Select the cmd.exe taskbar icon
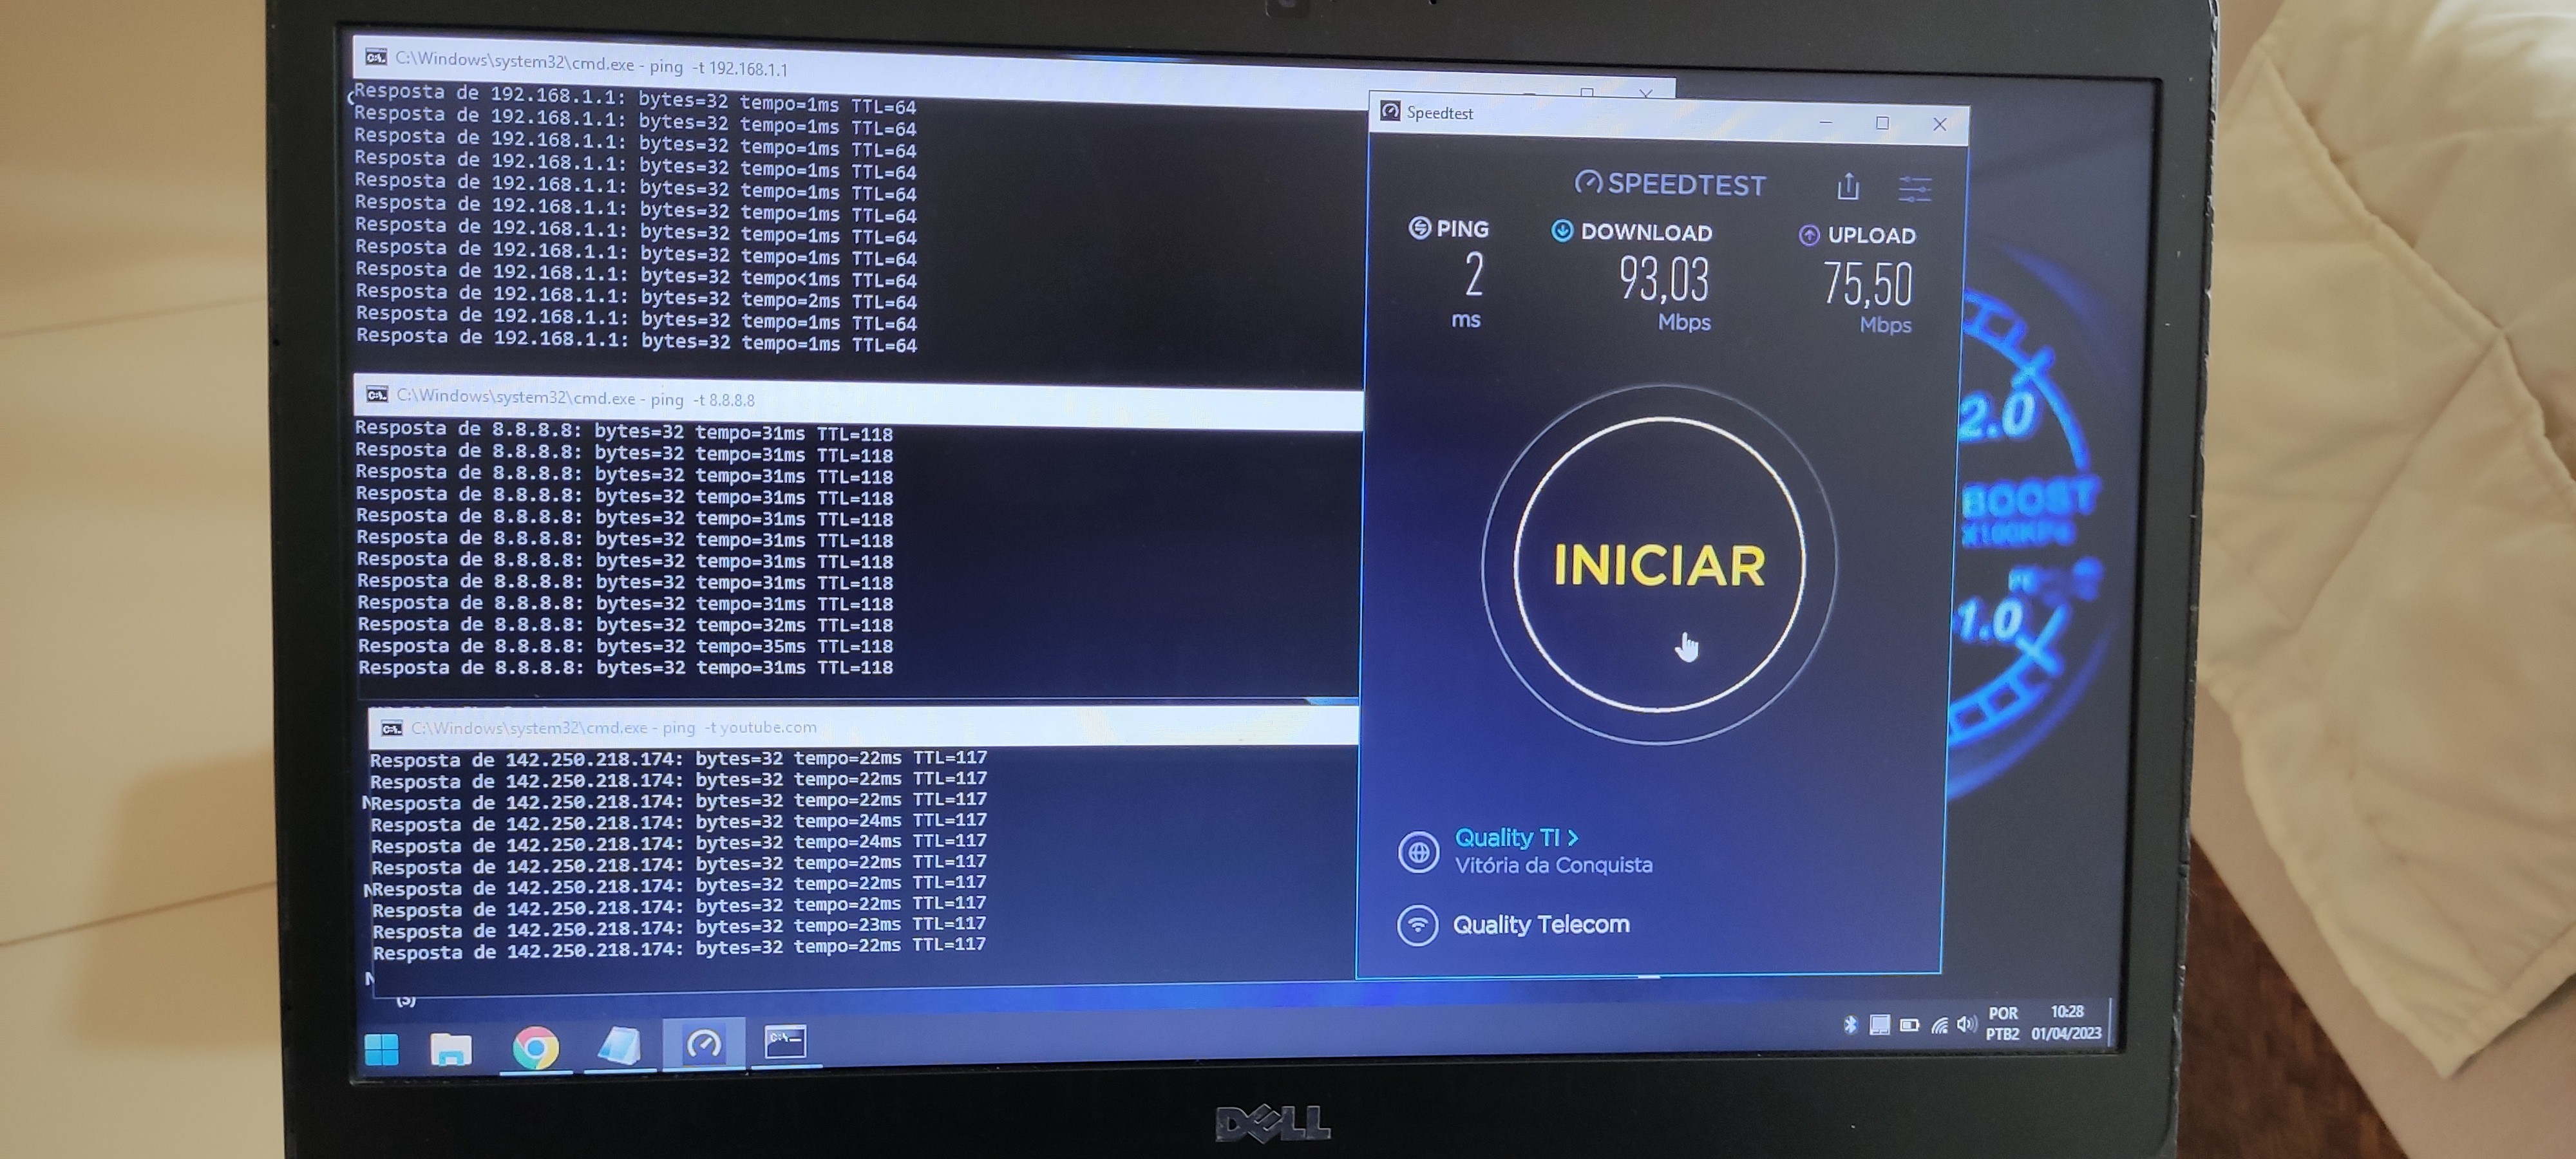 click(785, 1042)
